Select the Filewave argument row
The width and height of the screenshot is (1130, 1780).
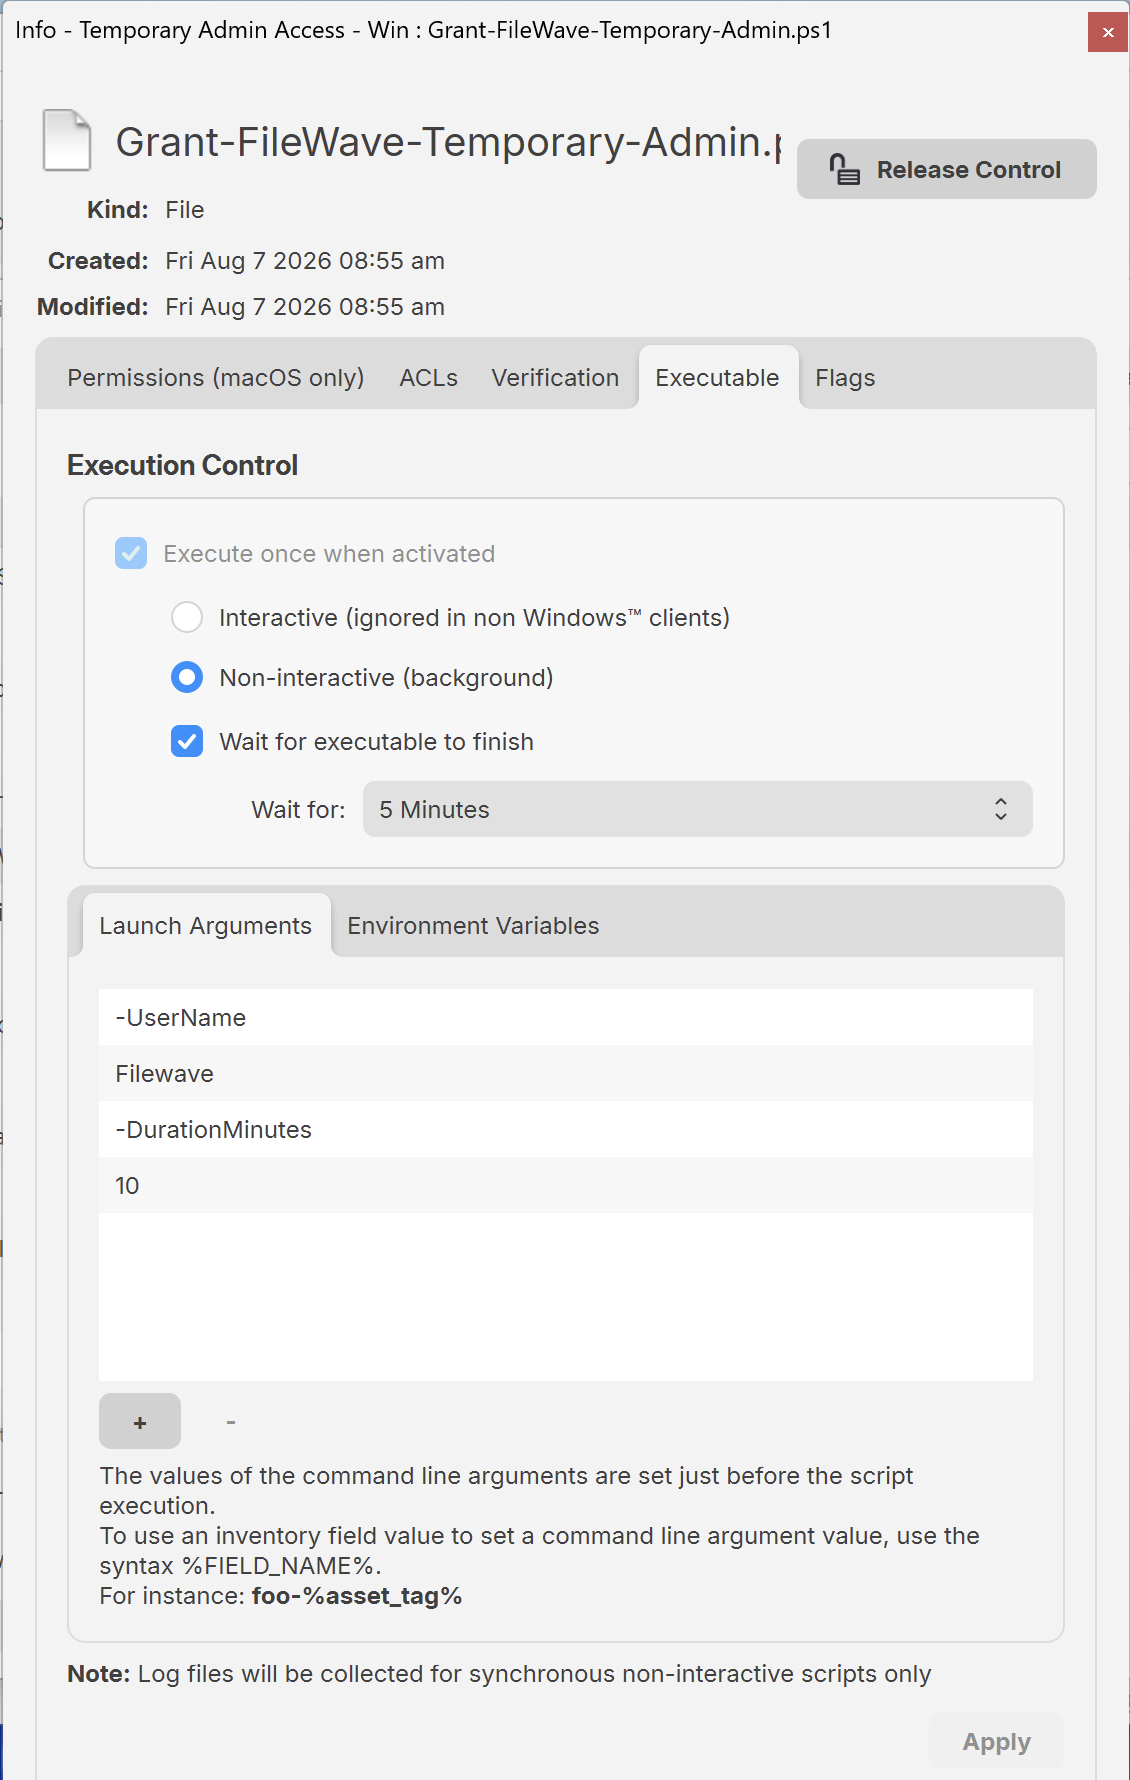pos(565,1073)
